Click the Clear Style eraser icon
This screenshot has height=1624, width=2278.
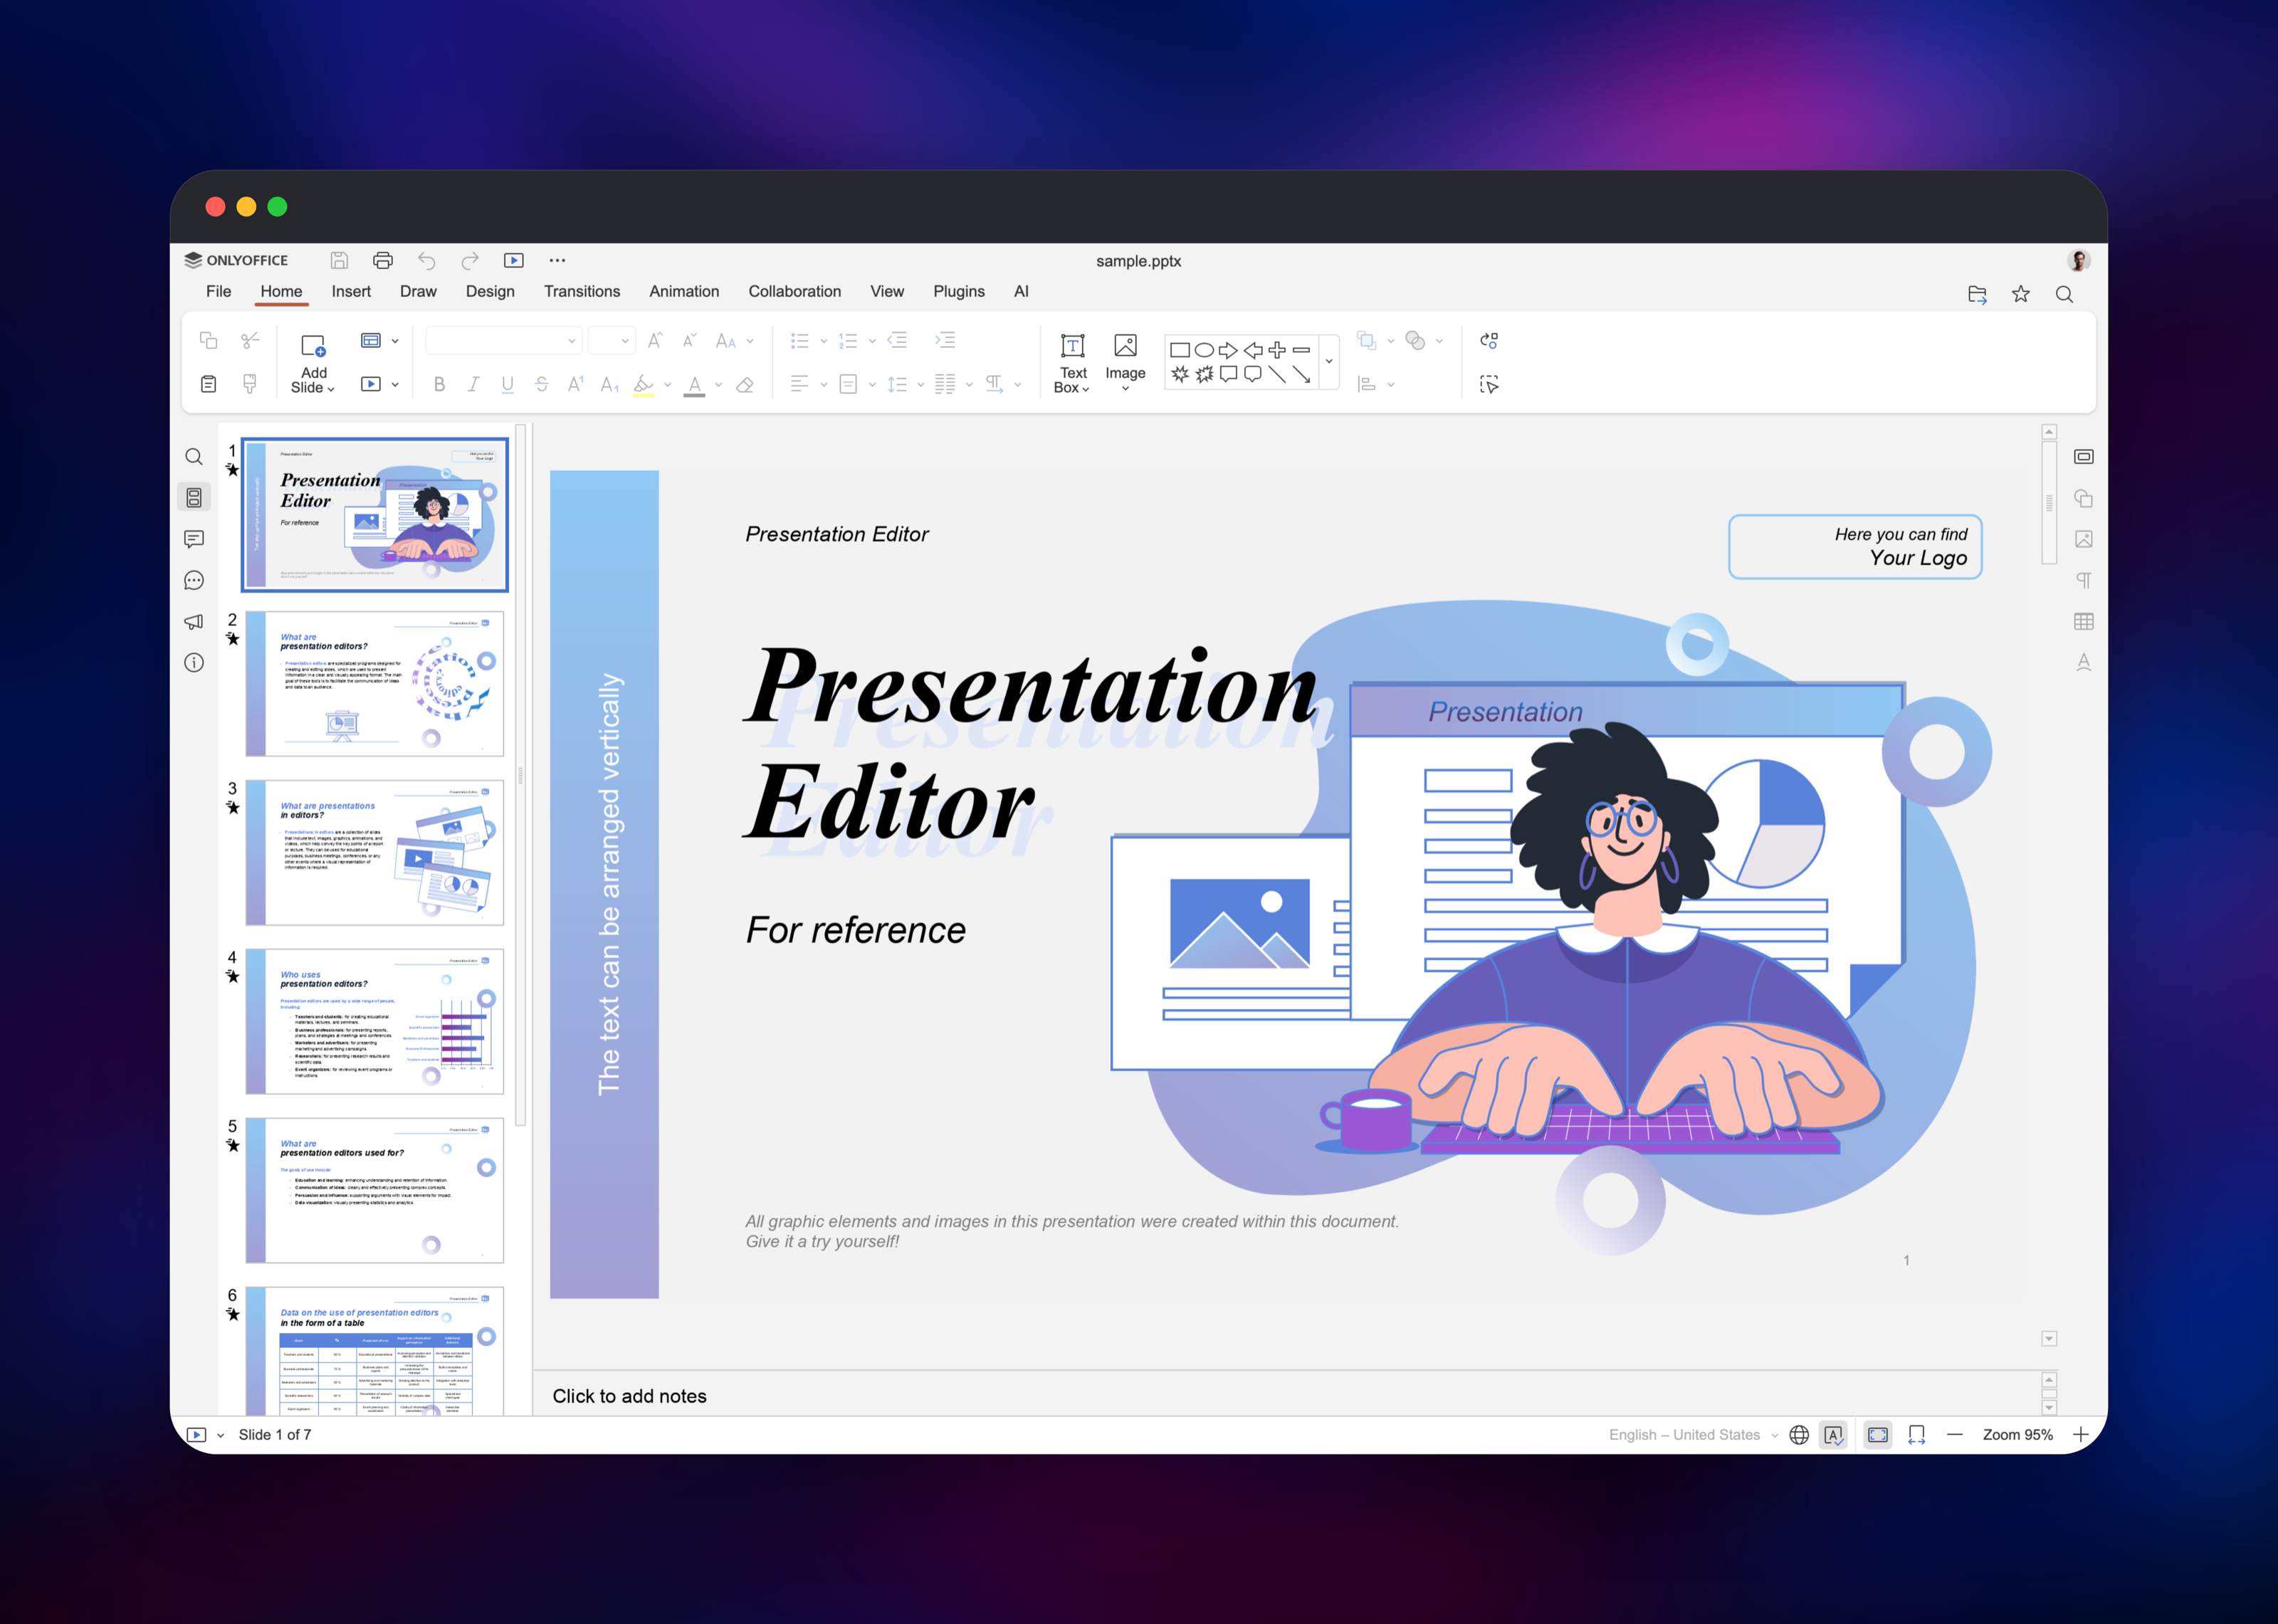coord(745,384)
